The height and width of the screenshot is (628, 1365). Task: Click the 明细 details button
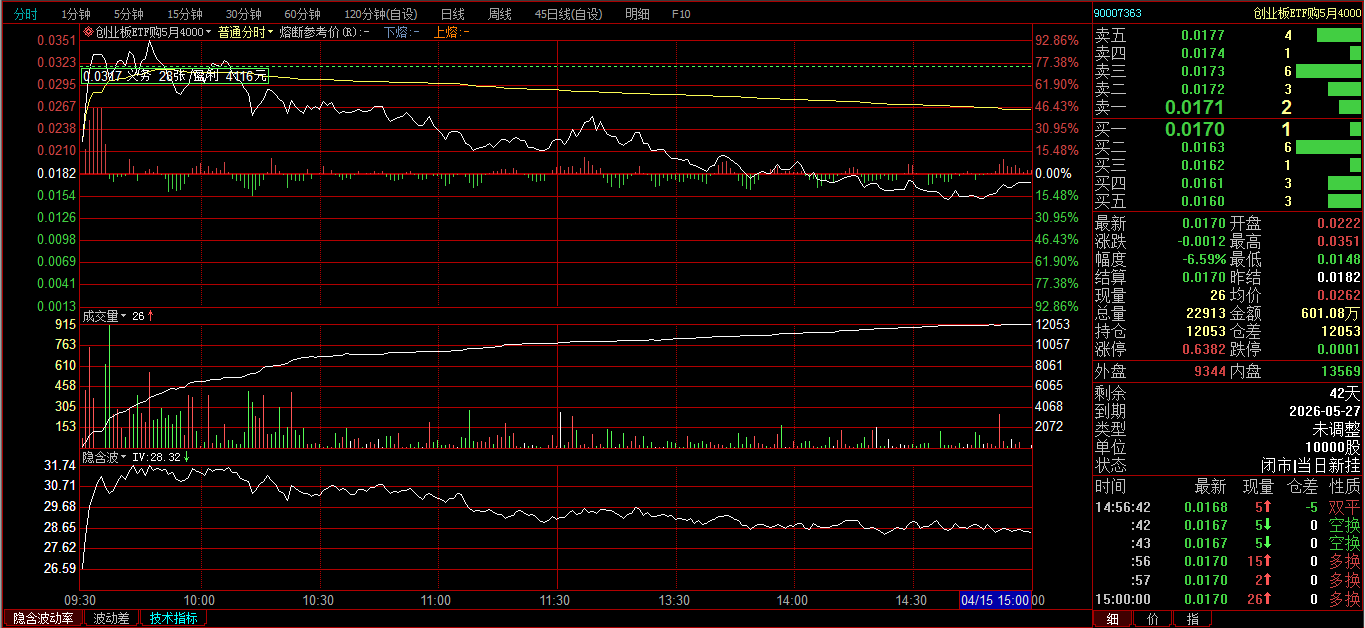(637, 14)
